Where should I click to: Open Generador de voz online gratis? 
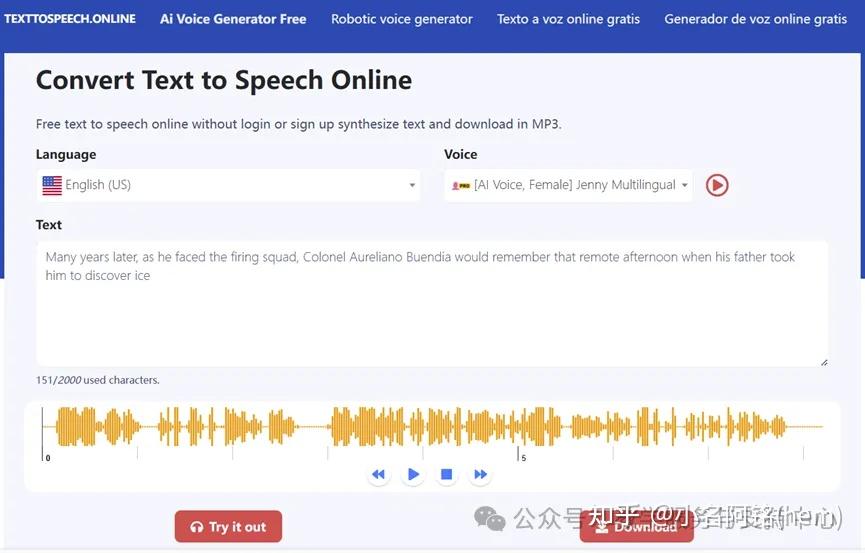pyautogui.click(x=755, y=19)
